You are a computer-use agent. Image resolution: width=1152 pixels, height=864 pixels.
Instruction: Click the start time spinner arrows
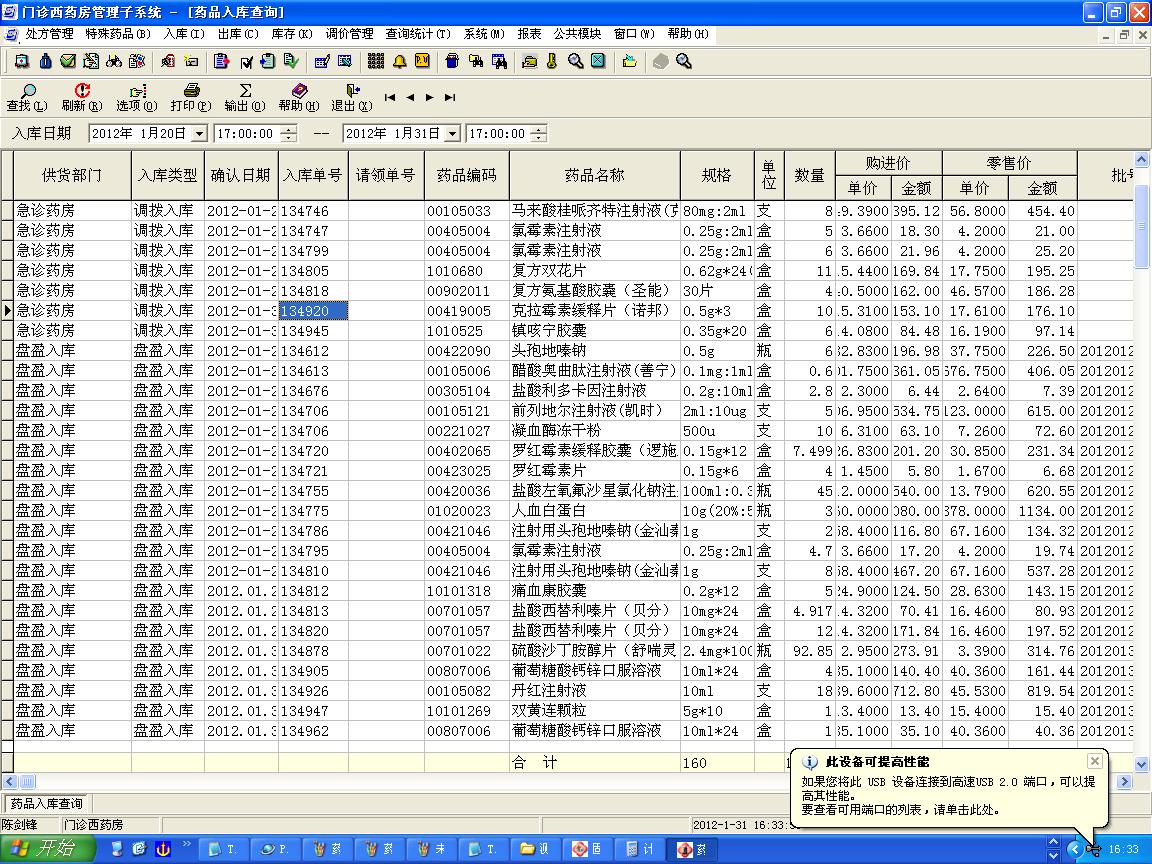(x=289, y=134)
